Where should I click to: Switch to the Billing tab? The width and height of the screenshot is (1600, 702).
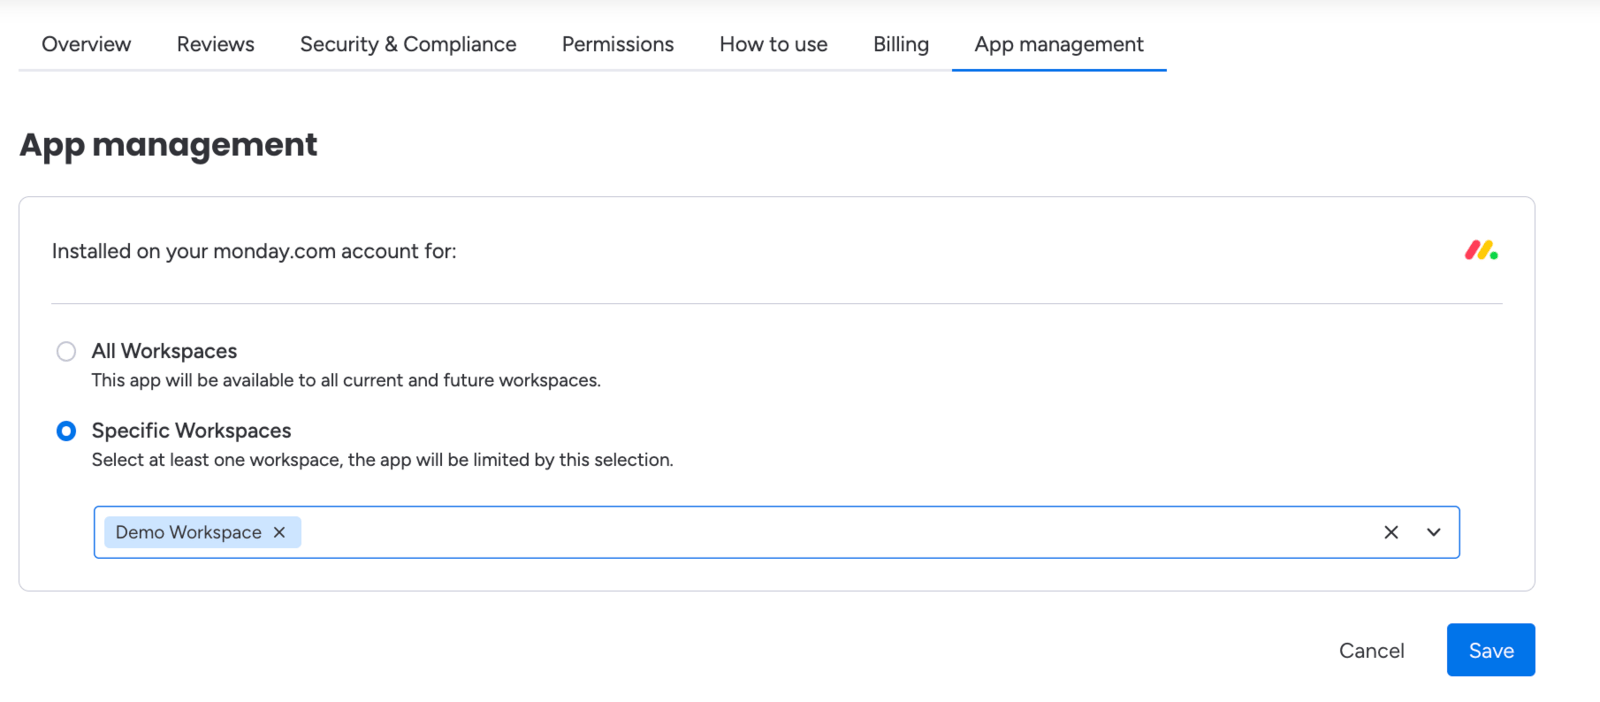point(901,44)
